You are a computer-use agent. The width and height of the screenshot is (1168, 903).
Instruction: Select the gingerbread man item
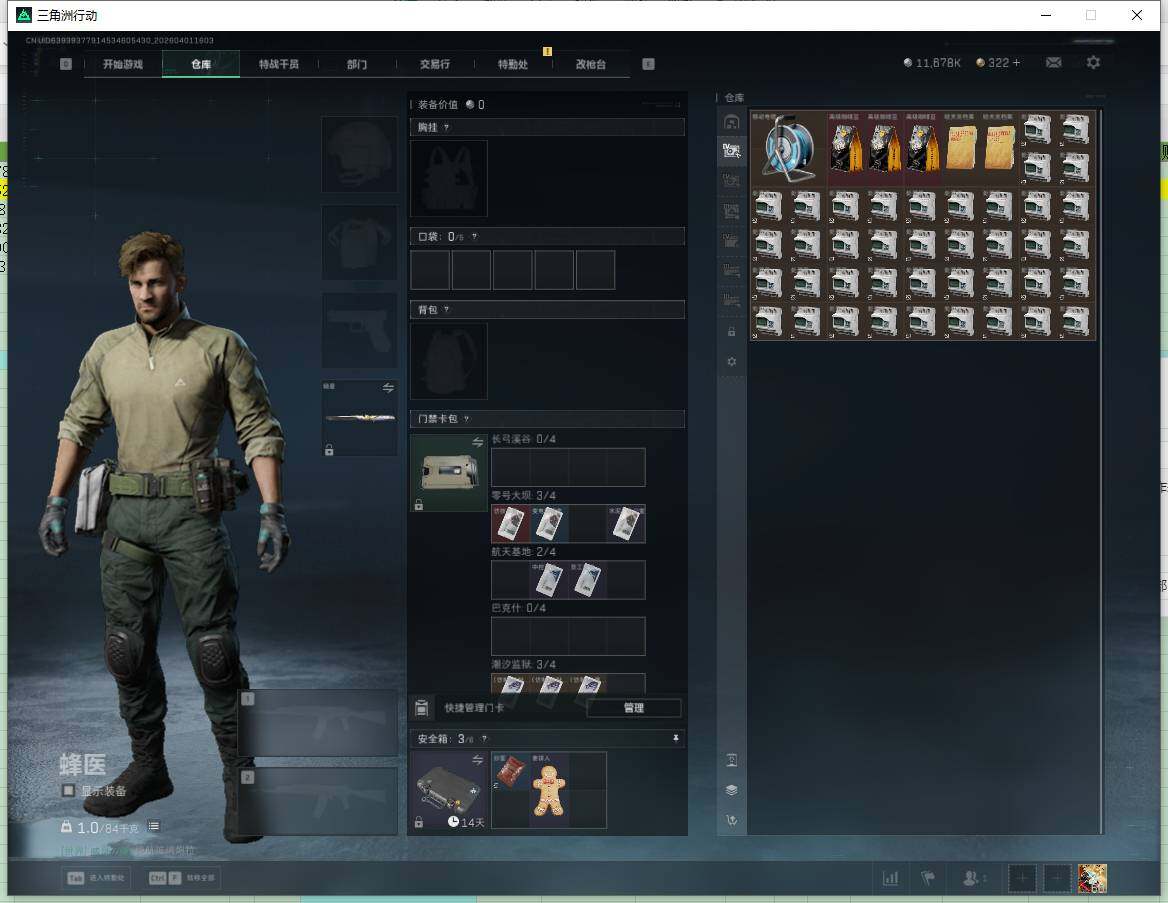click(549, 790)
